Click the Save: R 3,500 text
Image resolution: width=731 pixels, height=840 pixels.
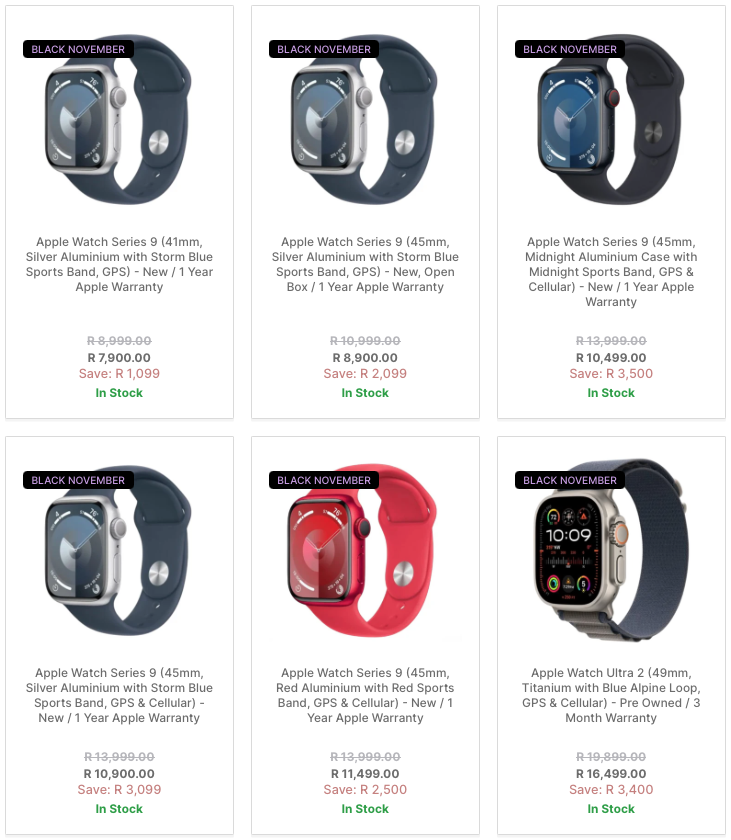click(611, 373)
